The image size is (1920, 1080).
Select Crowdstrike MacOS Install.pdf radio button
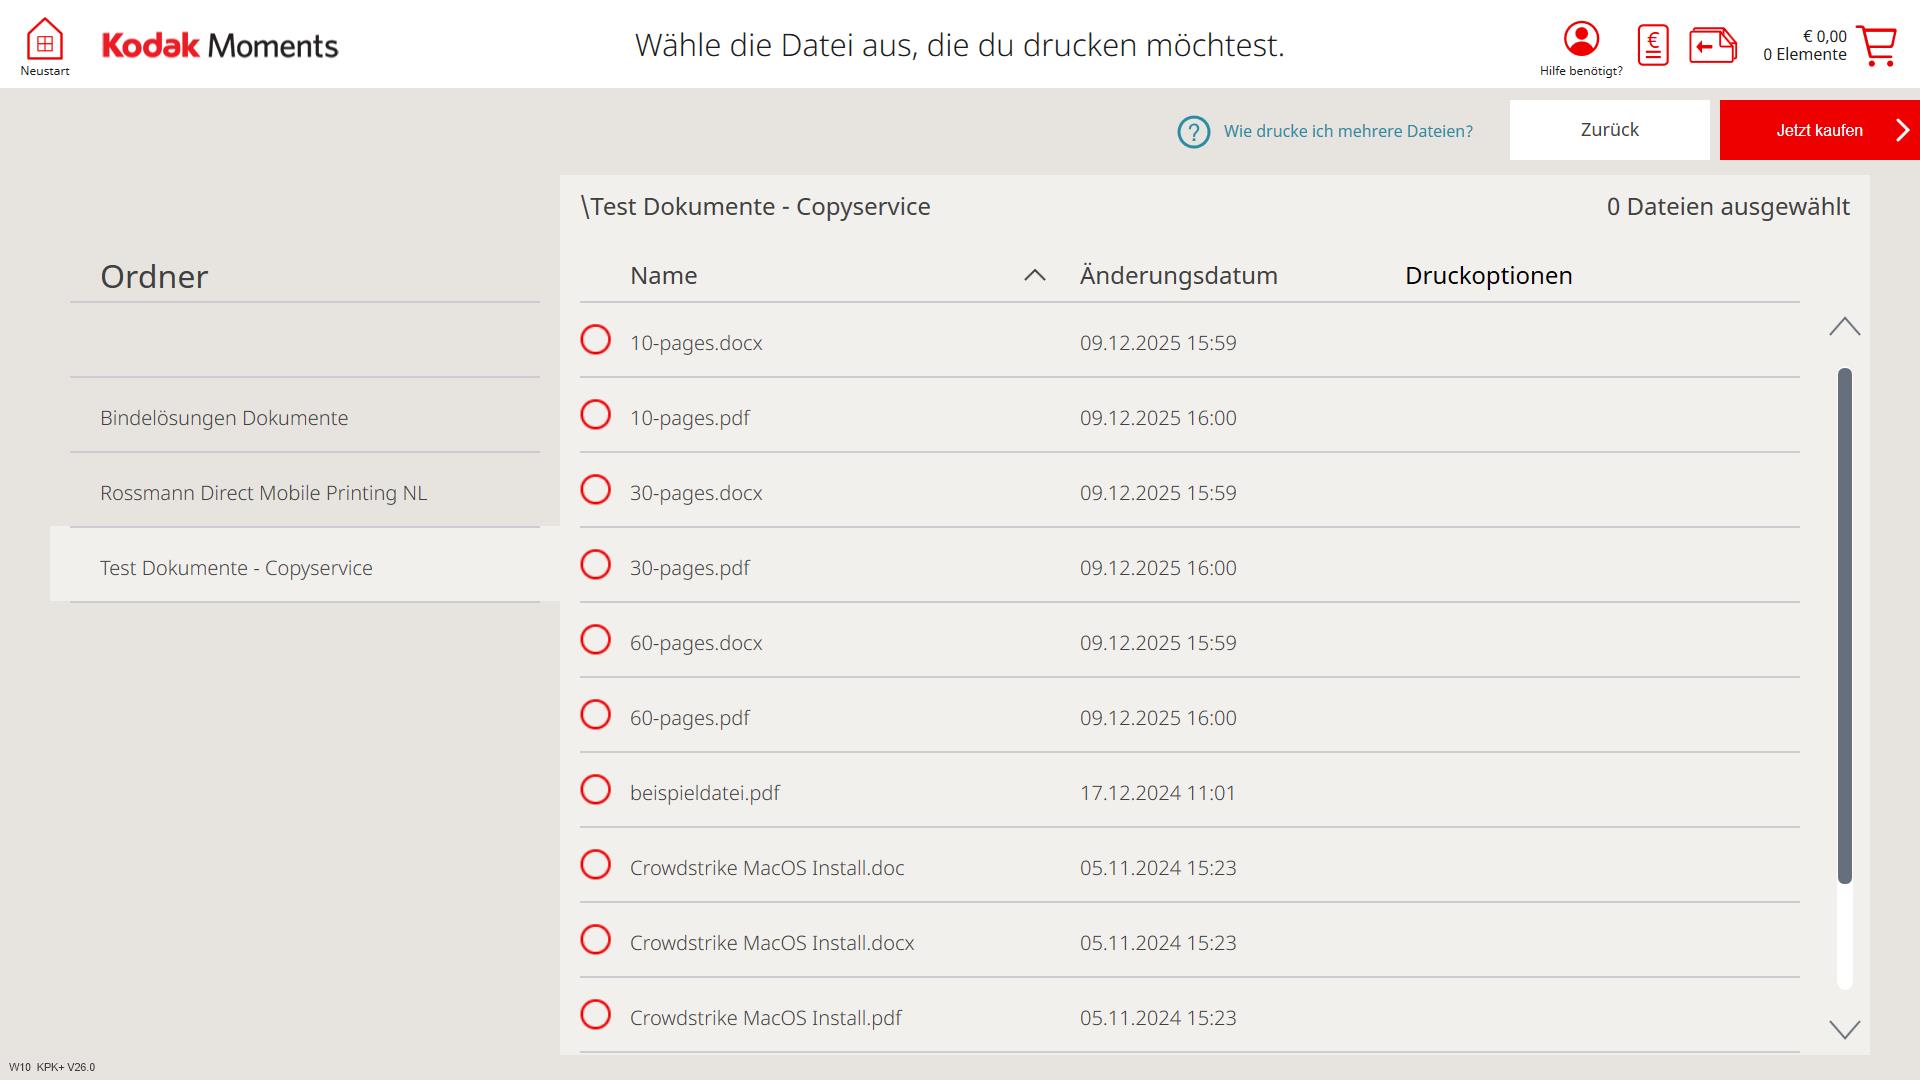point(595,1015)
